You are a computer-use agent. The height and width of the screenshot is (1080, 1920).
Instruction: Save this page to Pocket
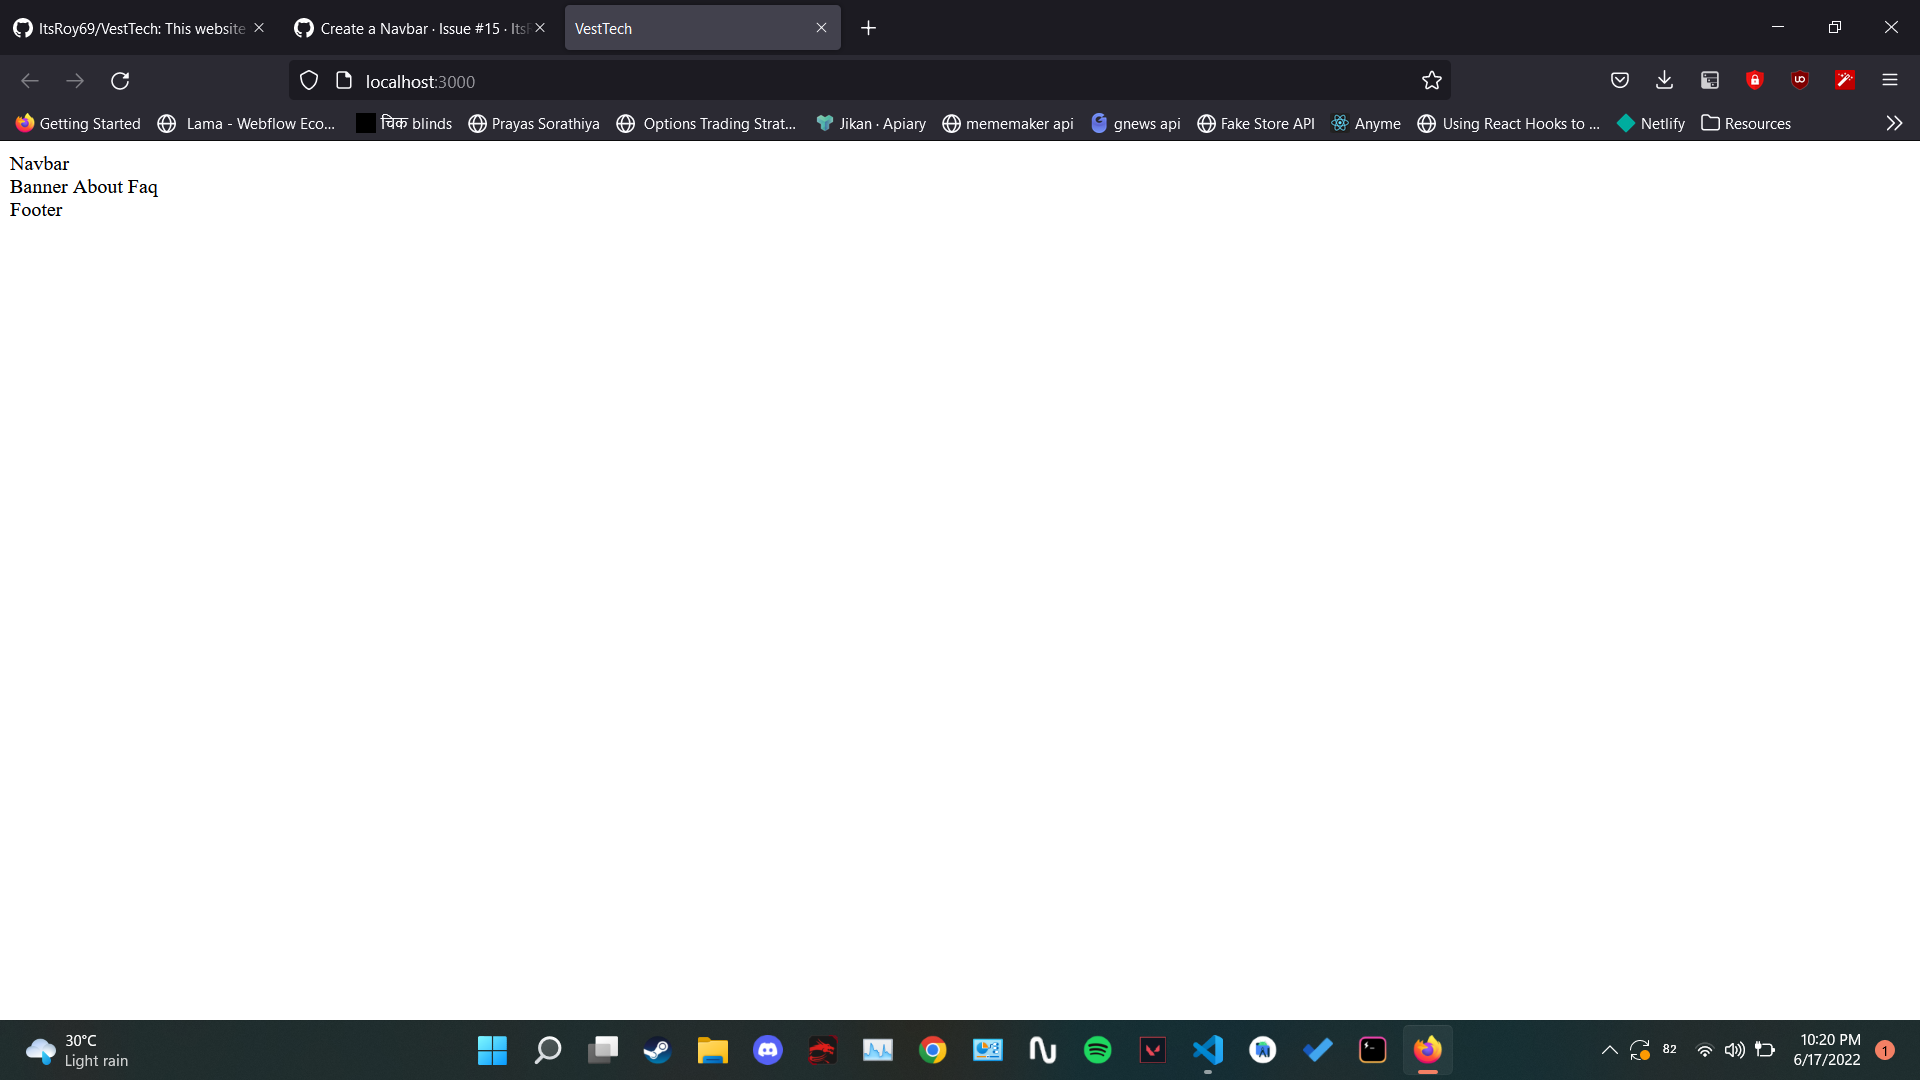1620,80
